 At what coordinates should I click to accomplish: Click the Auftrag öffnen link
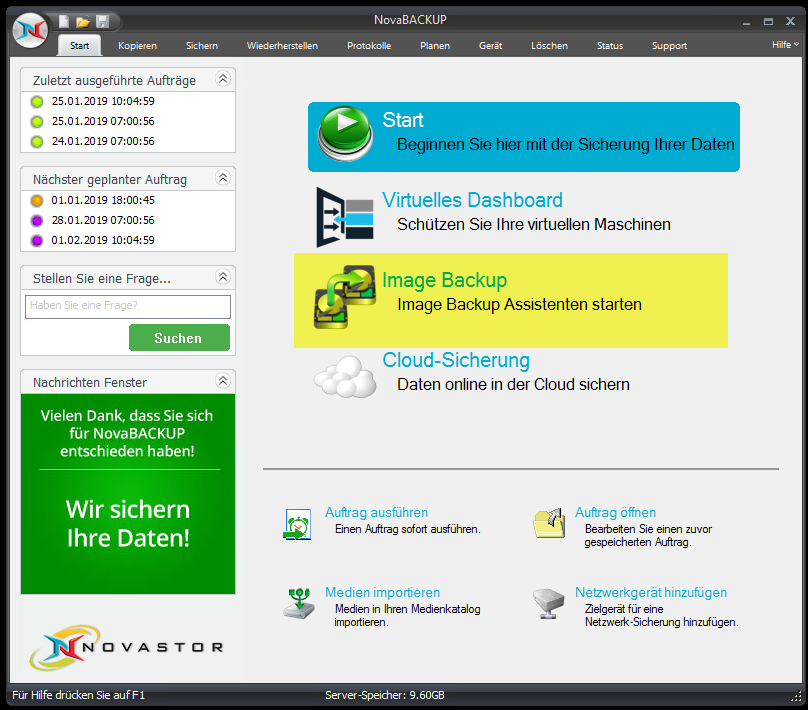coord(615,512)
